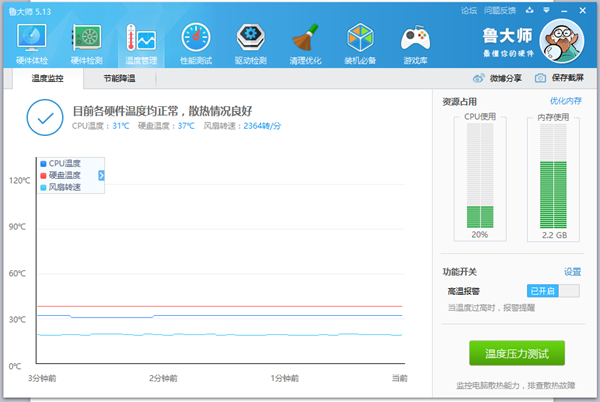Viewport: 600px width, 402px height.
Task: Click the 2.2 GB memory label
Action: tap(554, 235)
